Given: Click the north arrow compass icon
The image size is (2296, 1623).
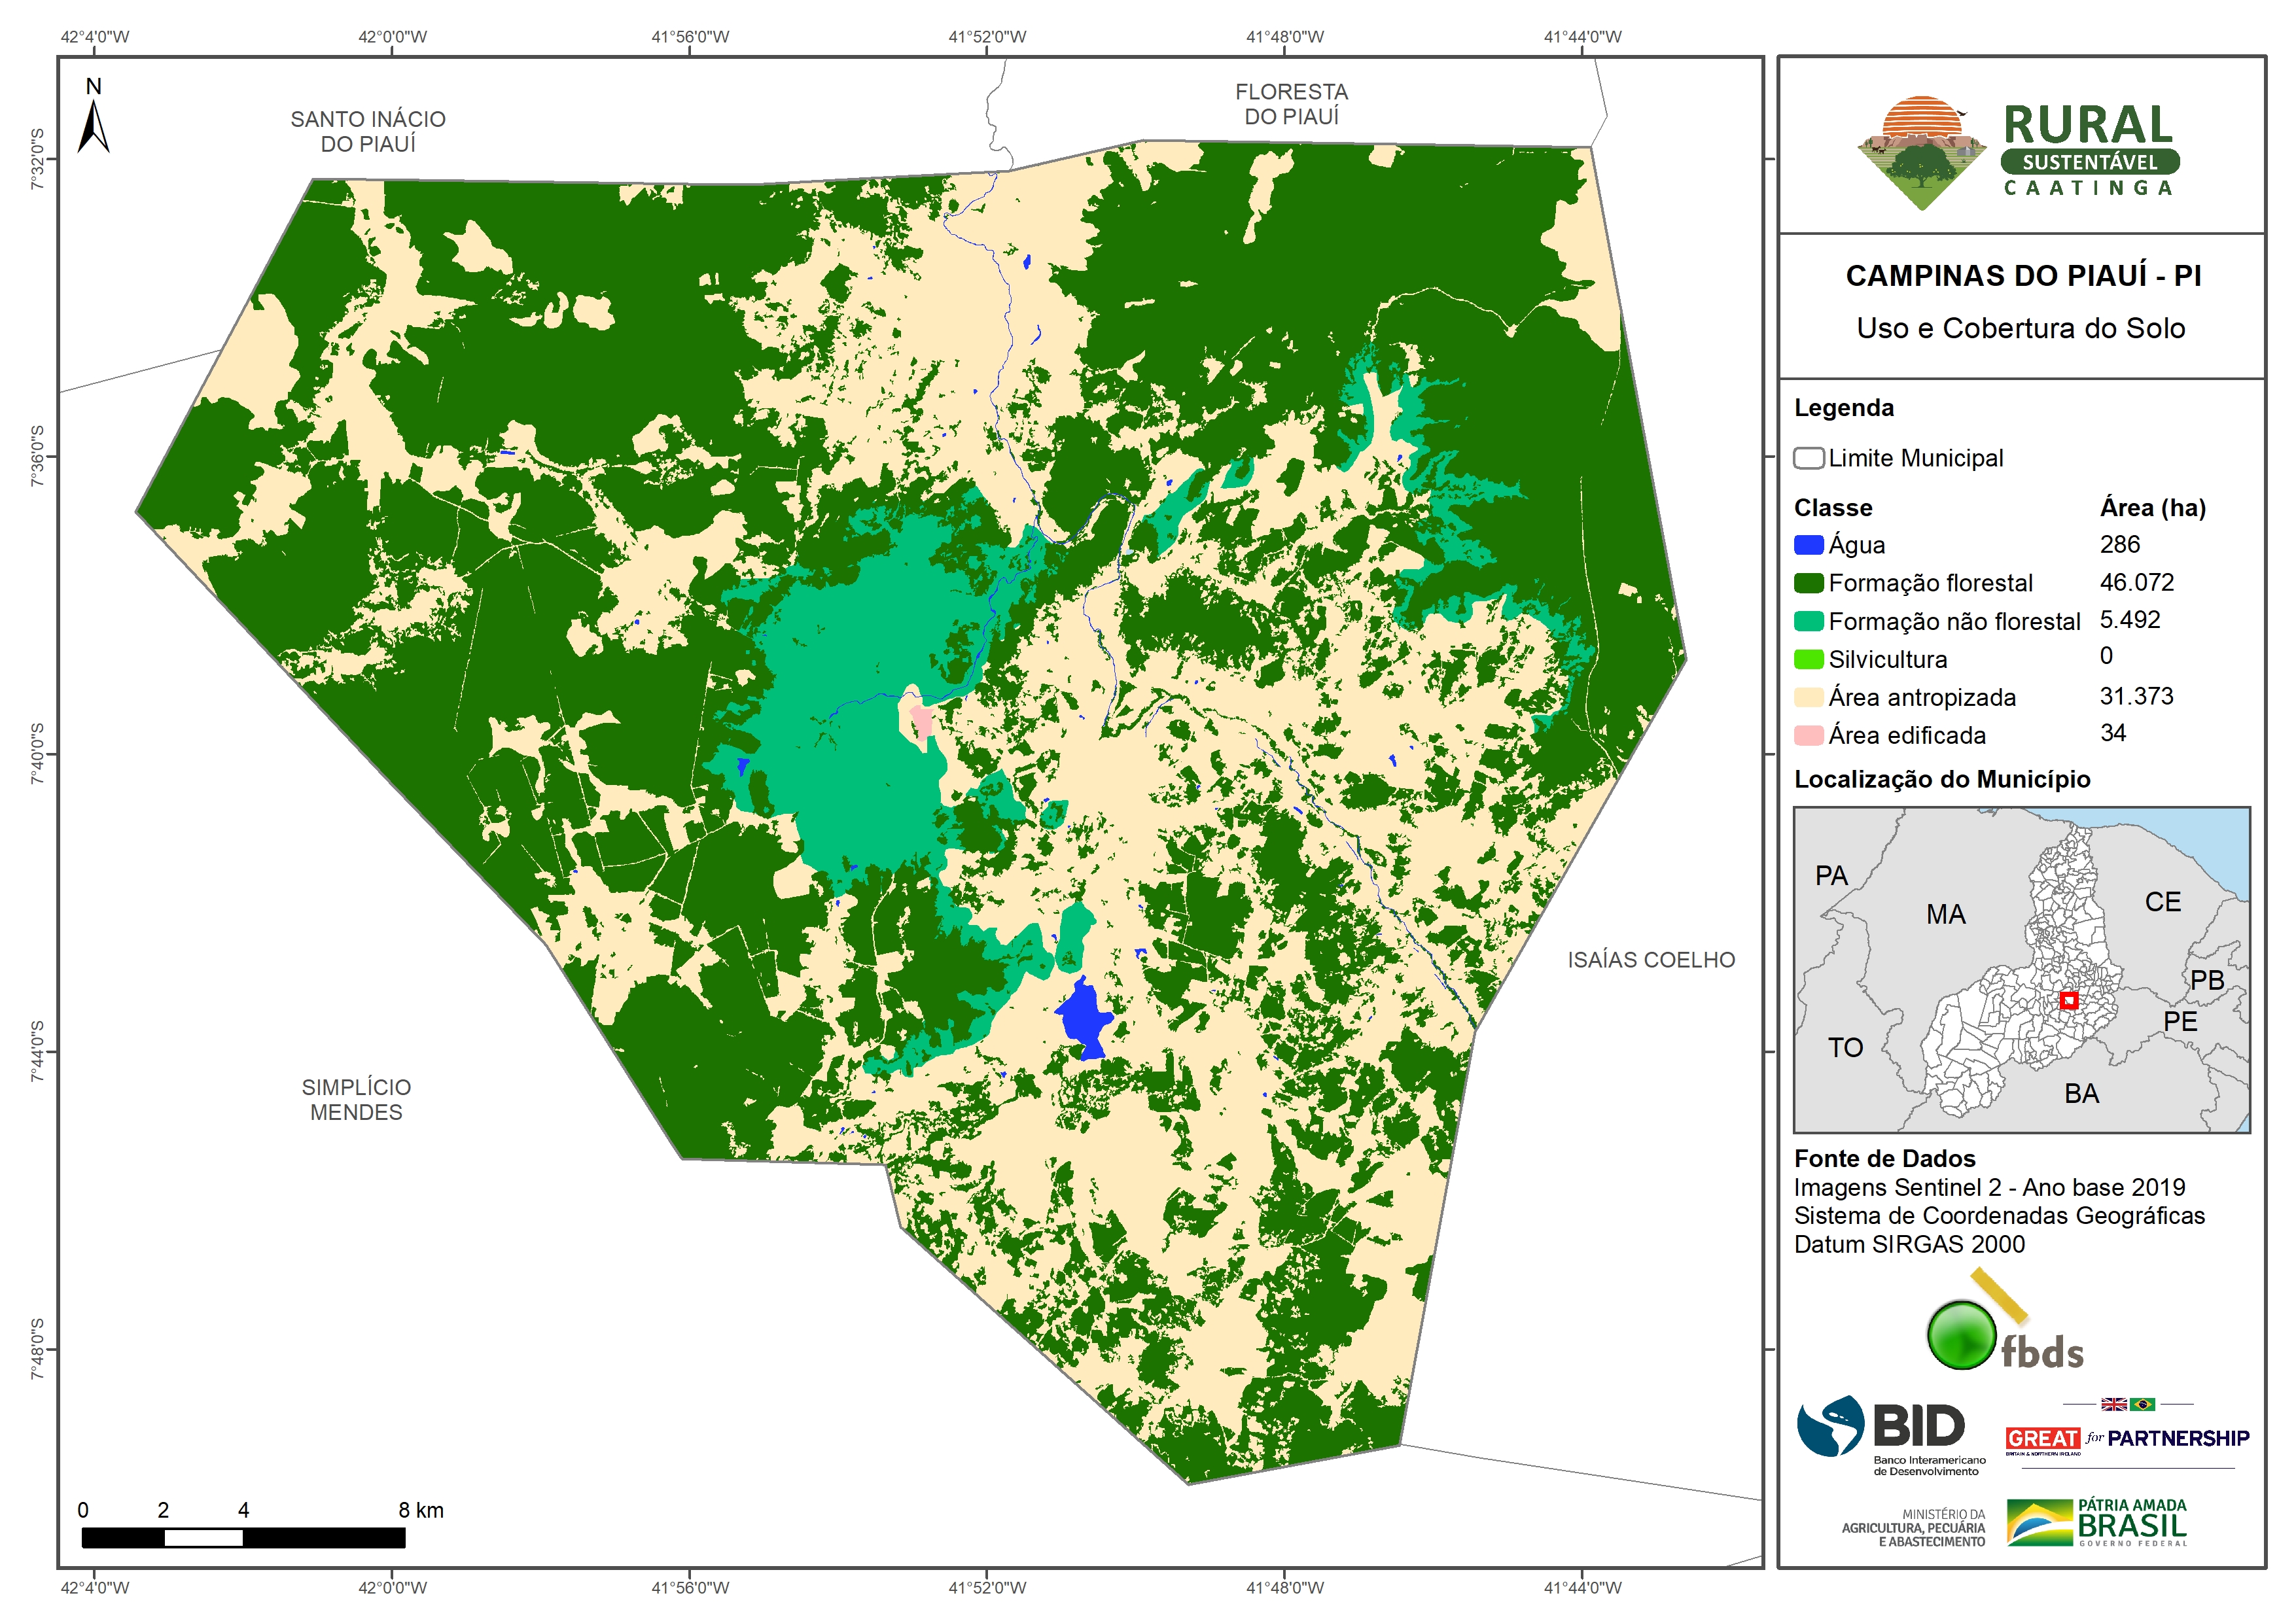Looking at the screenshot, I should click(93, 120).
